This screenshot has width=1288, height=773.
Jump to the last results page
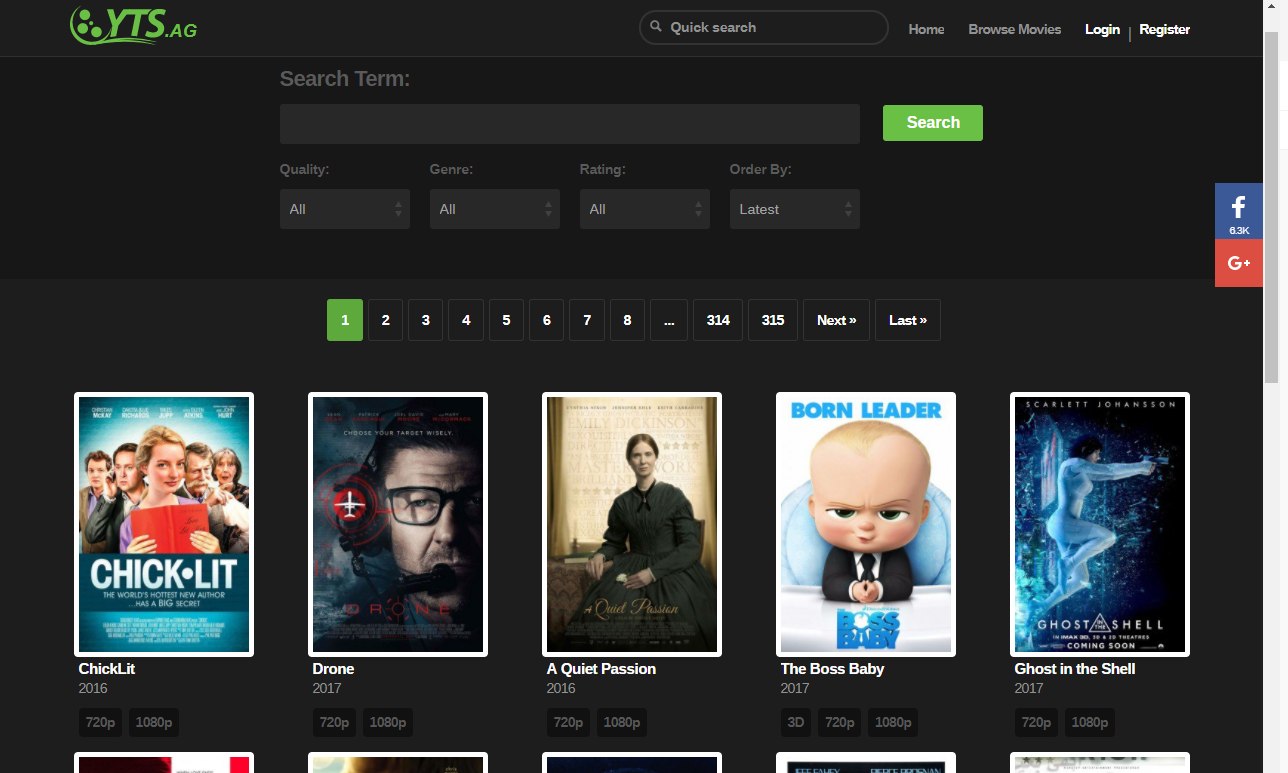coord(907,319)
